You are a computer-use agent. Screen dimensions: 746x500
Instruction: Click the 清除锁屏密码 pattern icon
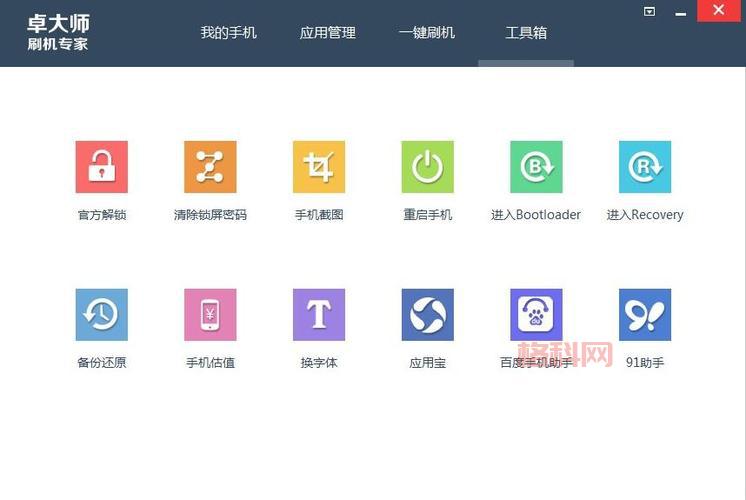coord(210,167)
